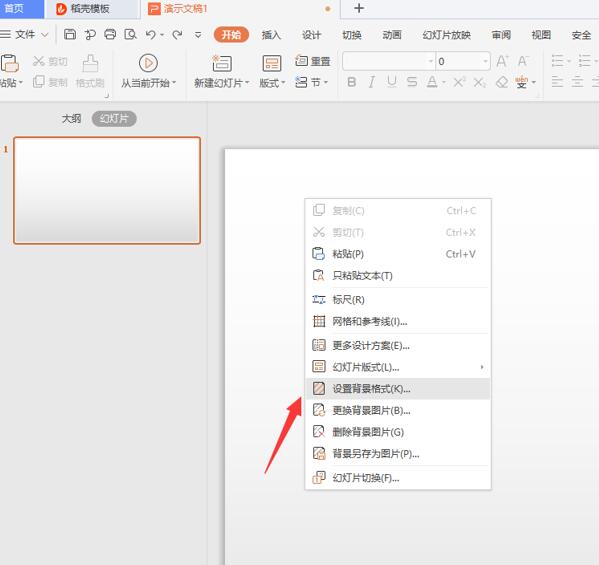Click the increase font size icon
599x565 pixels.
(502, 61)
